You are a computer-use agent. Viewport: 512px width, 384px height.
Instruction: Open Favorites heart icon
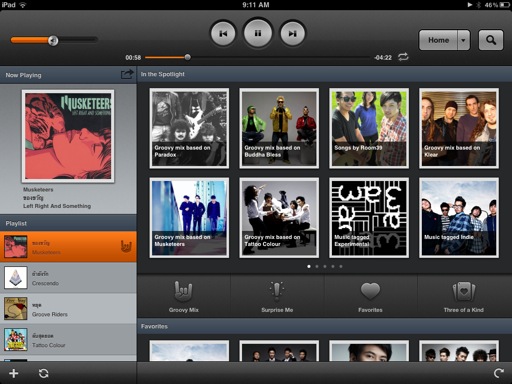[370, 291]
